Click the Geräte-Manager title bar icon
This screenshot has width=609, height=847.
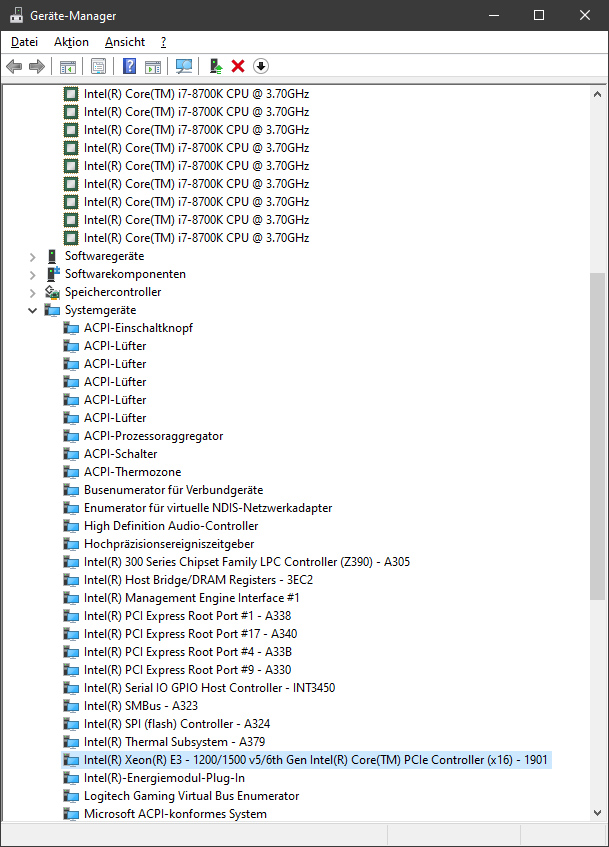pyautogui.click(x=16, y=15)
